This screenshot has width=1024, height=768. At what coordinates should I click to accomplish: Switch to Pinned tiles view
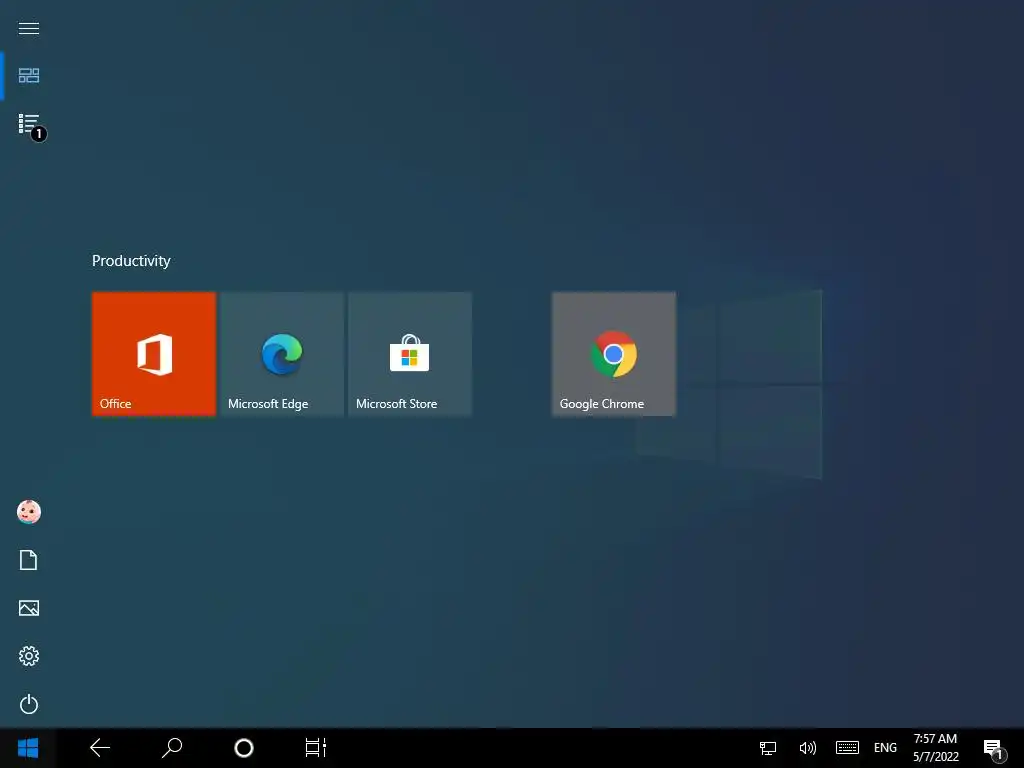(29, 76)
